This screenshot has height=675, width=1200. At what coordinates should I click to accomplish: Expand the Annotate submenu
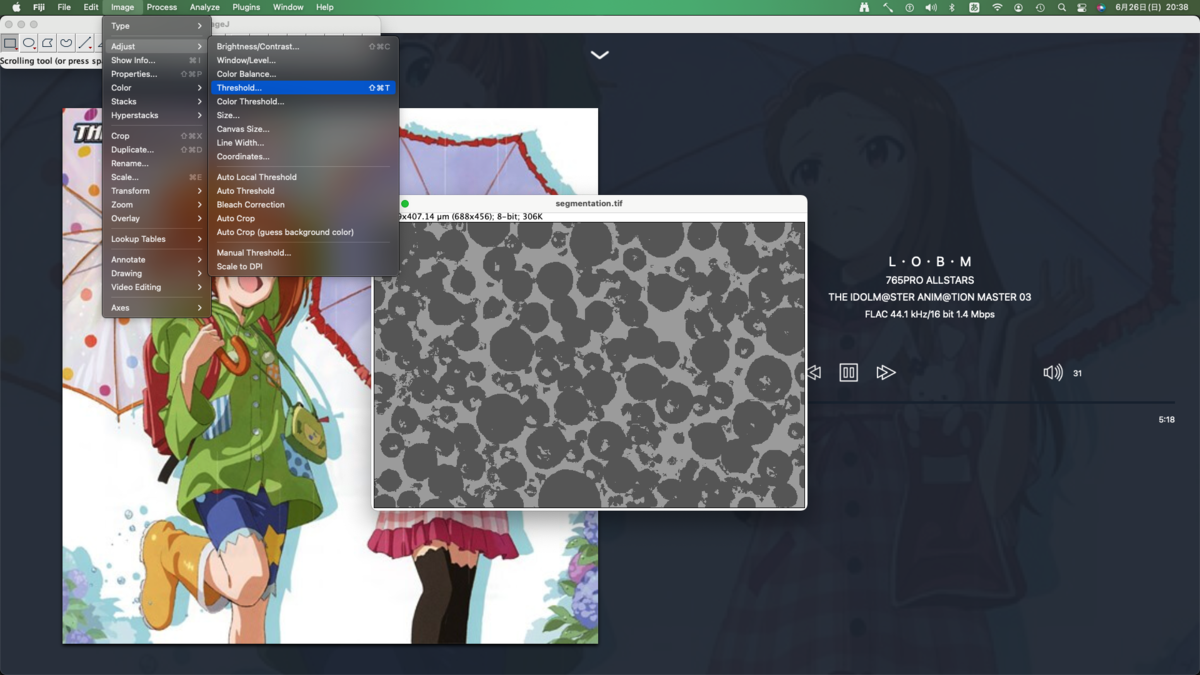pyautogui.click(x=156, y=260)
